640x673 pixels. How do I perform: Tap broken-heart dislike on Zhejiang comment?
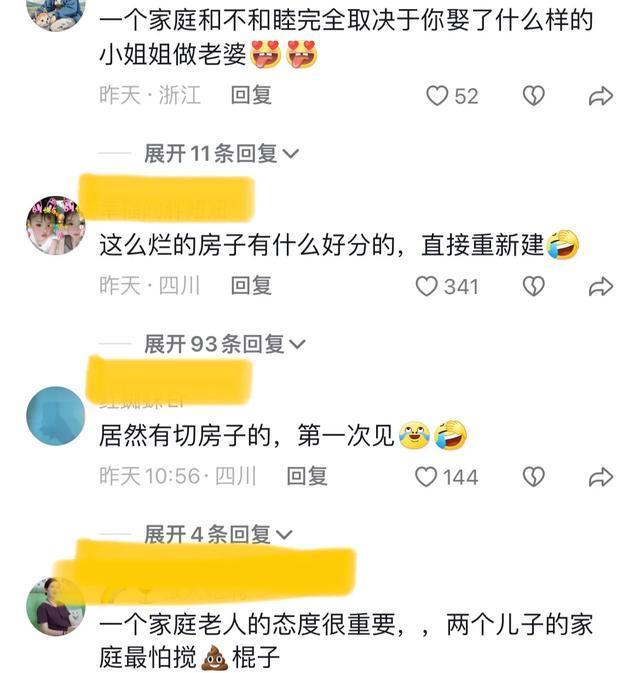click(534, 96)
